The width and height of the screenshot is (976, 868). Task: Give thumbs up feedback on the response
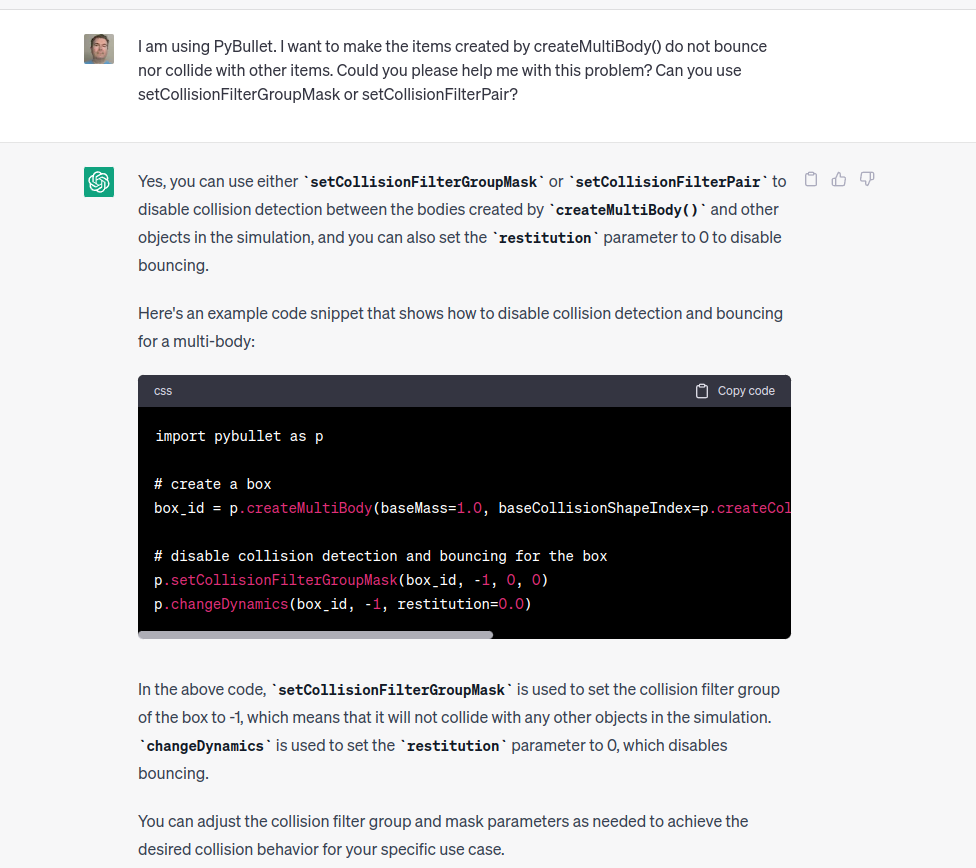pyautogui.click(x=839, y=178)
